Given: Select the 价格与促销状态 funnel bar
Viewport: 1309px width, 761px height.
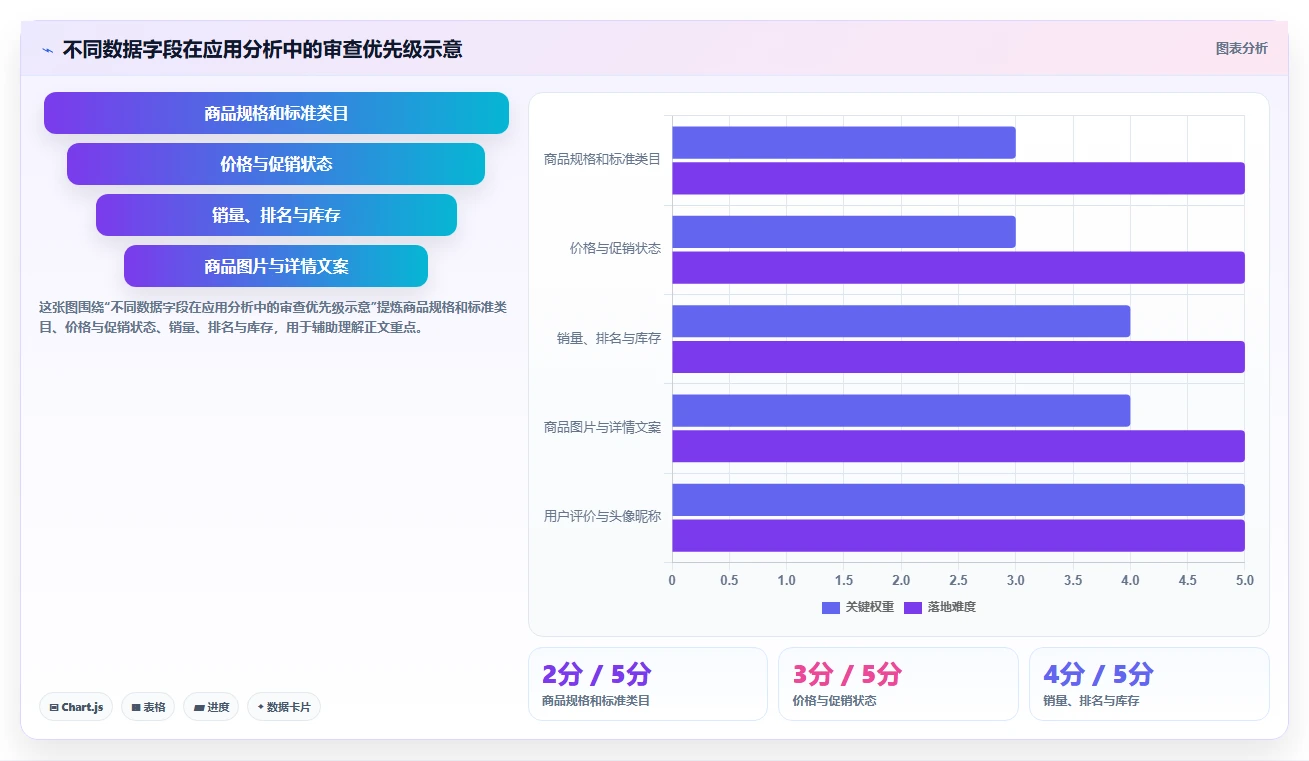Looking at the screenshot, I should [x=276, y=164].
